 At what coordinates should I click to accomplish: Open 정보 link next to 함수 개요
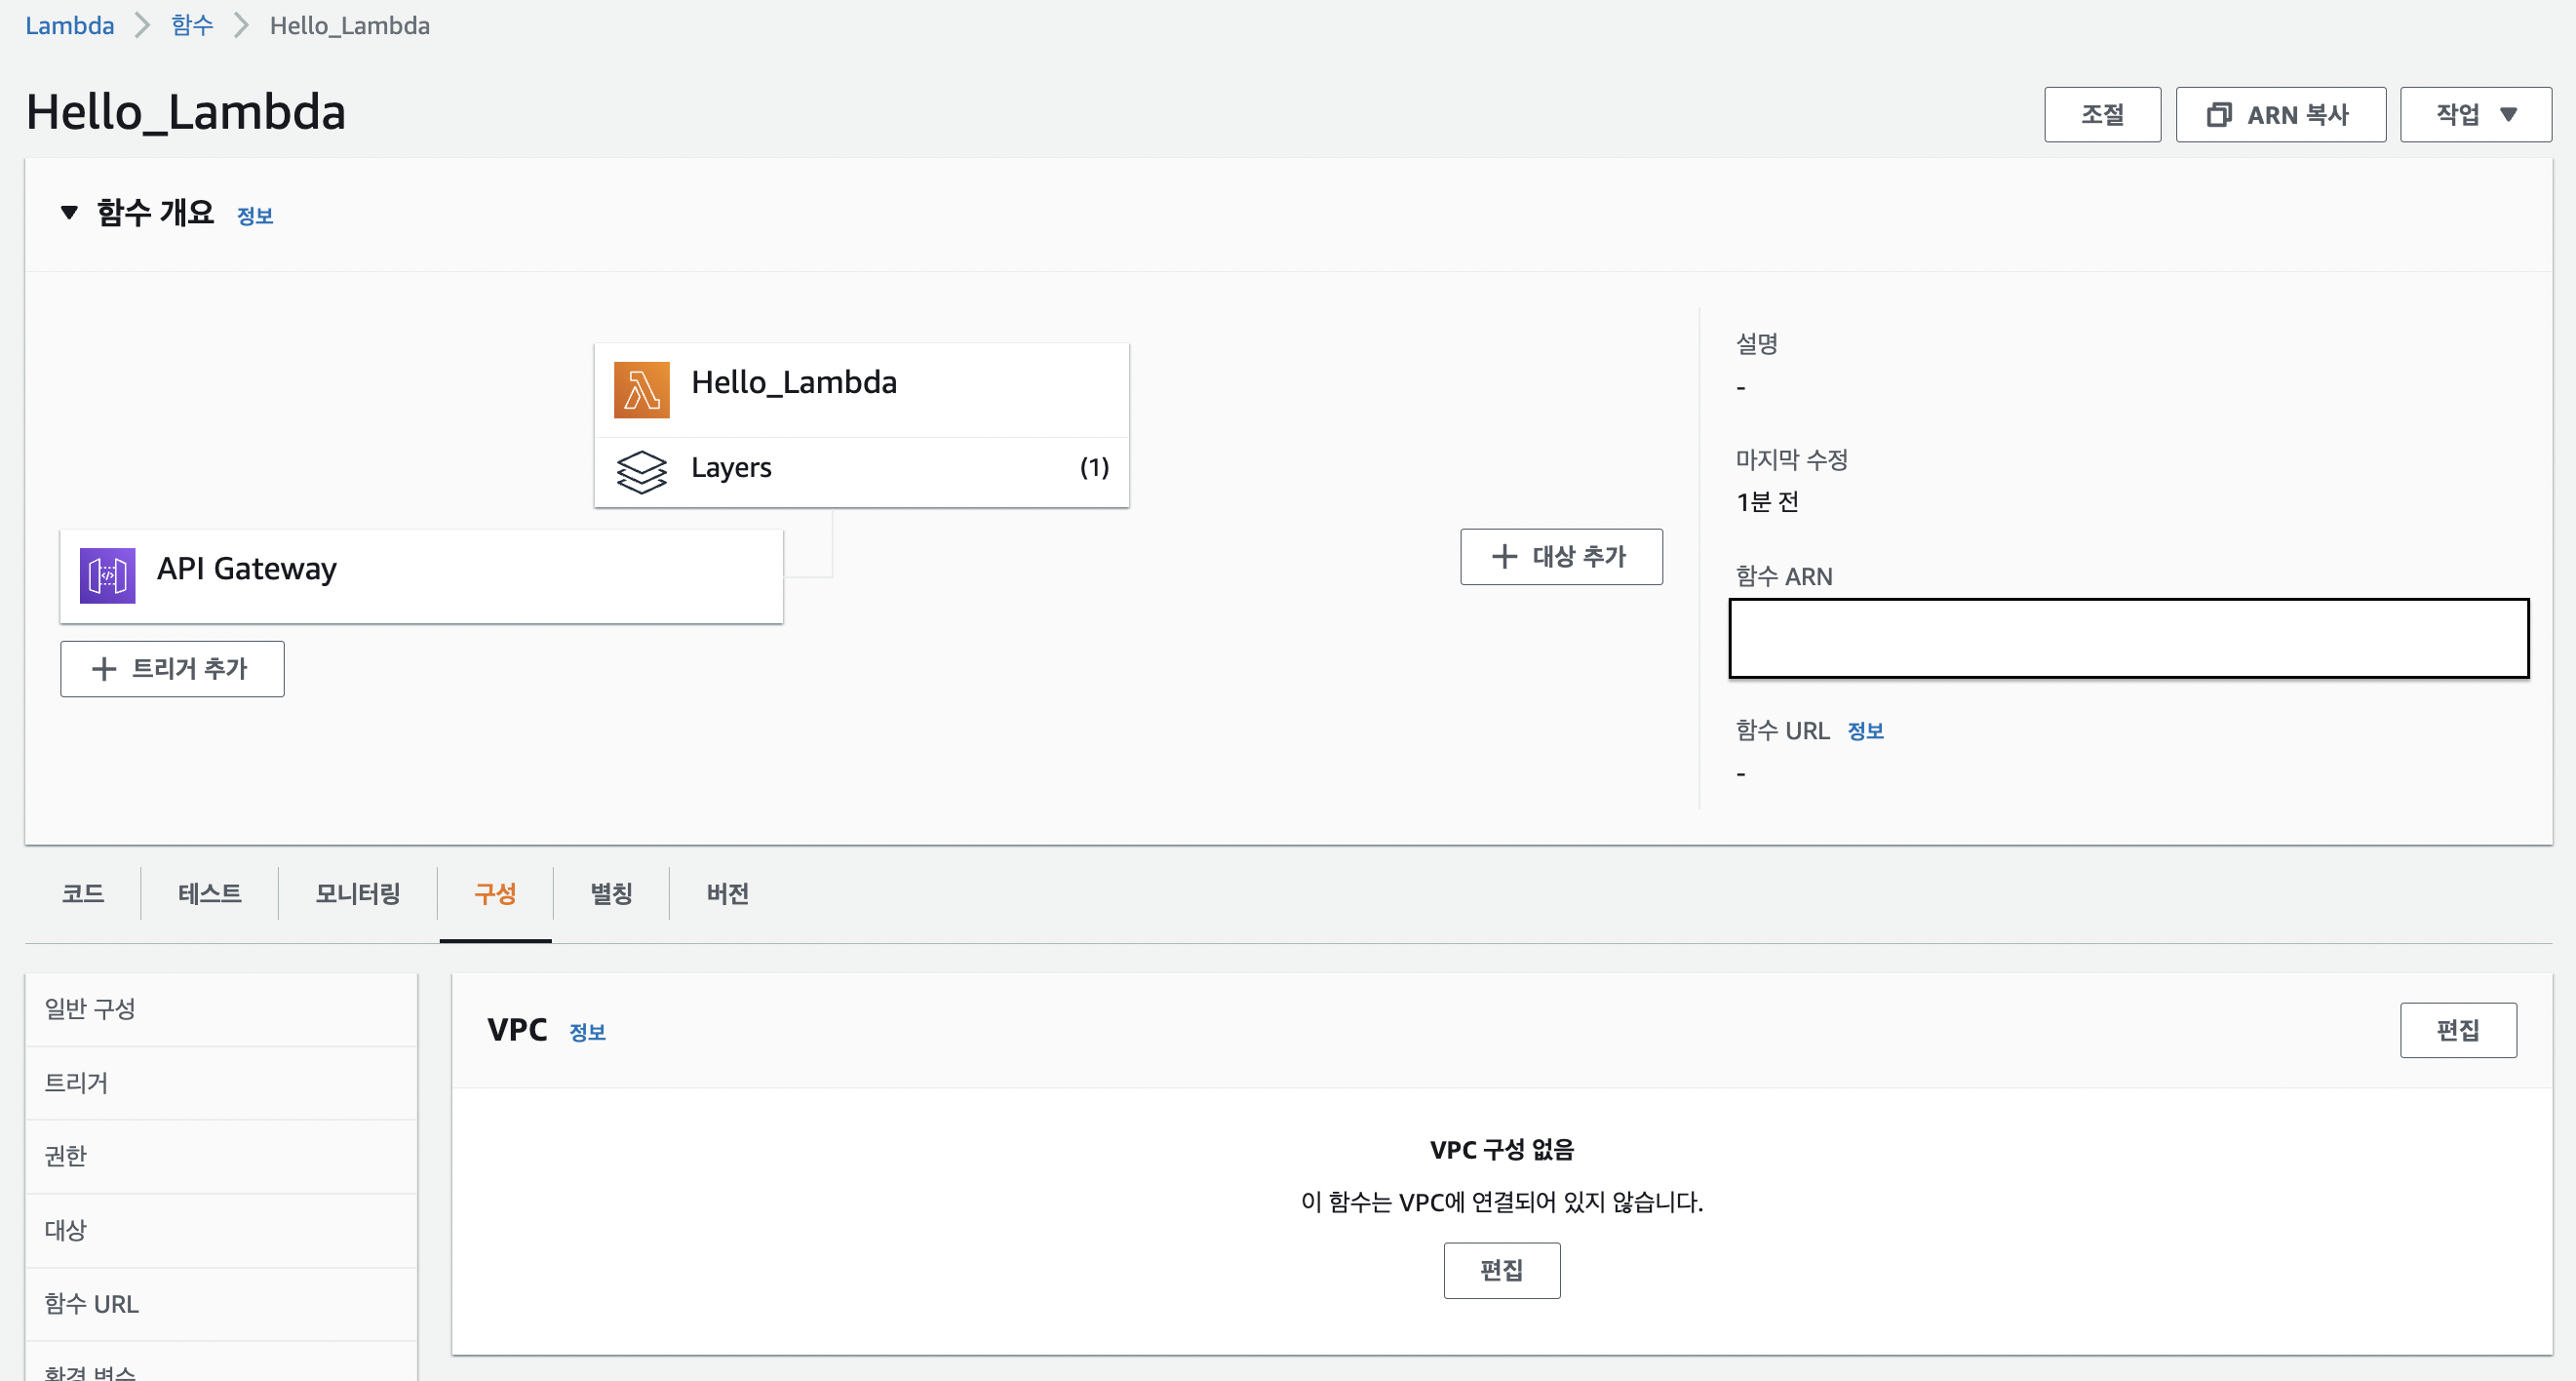[x=255, y=216]
